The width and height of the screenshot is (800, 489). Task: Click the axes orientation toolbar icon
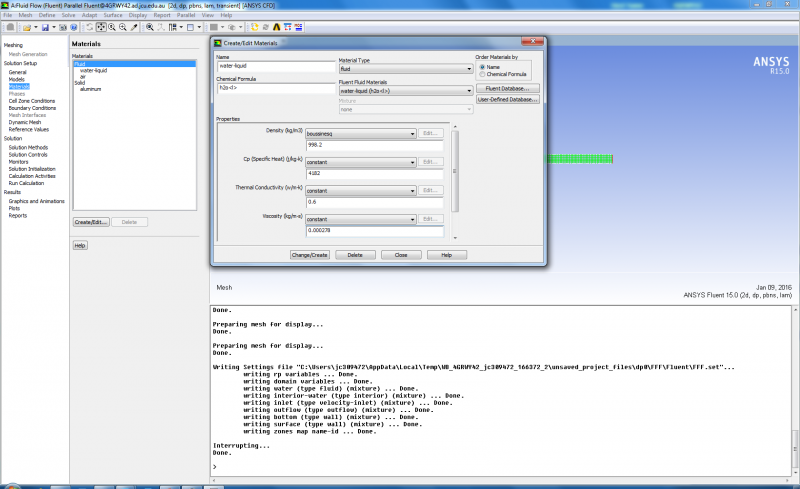point(161,27)
